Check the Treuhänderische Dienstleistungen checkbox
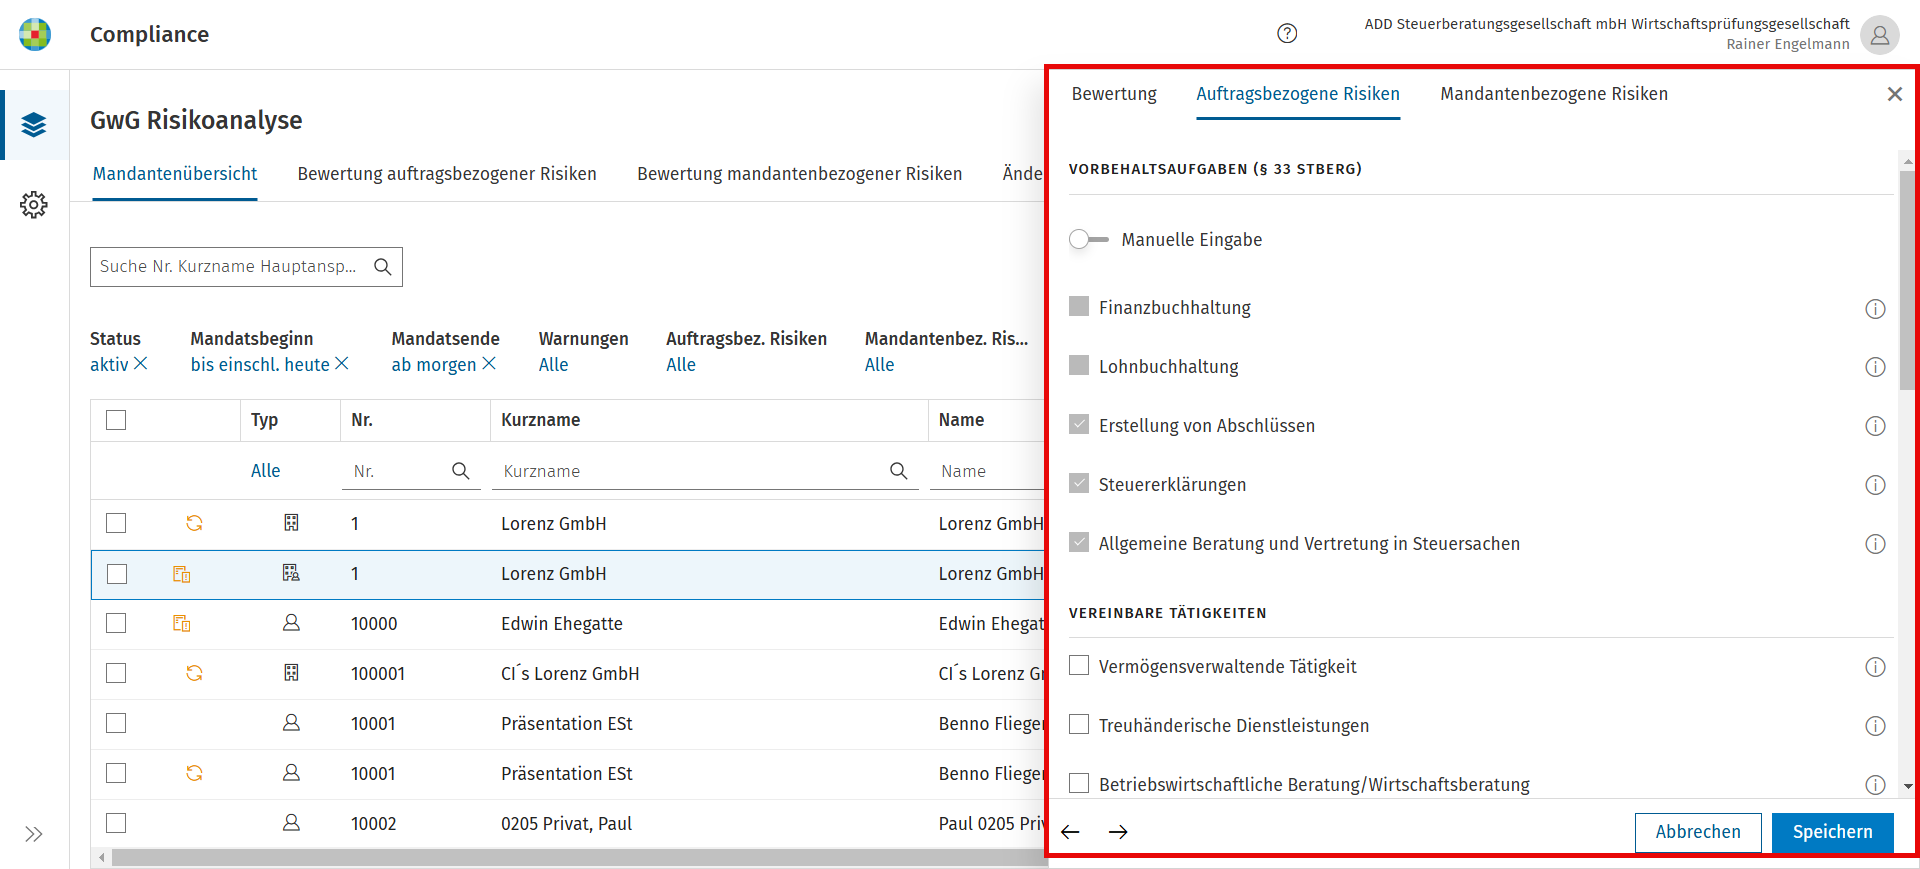The width and height of the screenshot is (1920, 869). coord(1079,725)
